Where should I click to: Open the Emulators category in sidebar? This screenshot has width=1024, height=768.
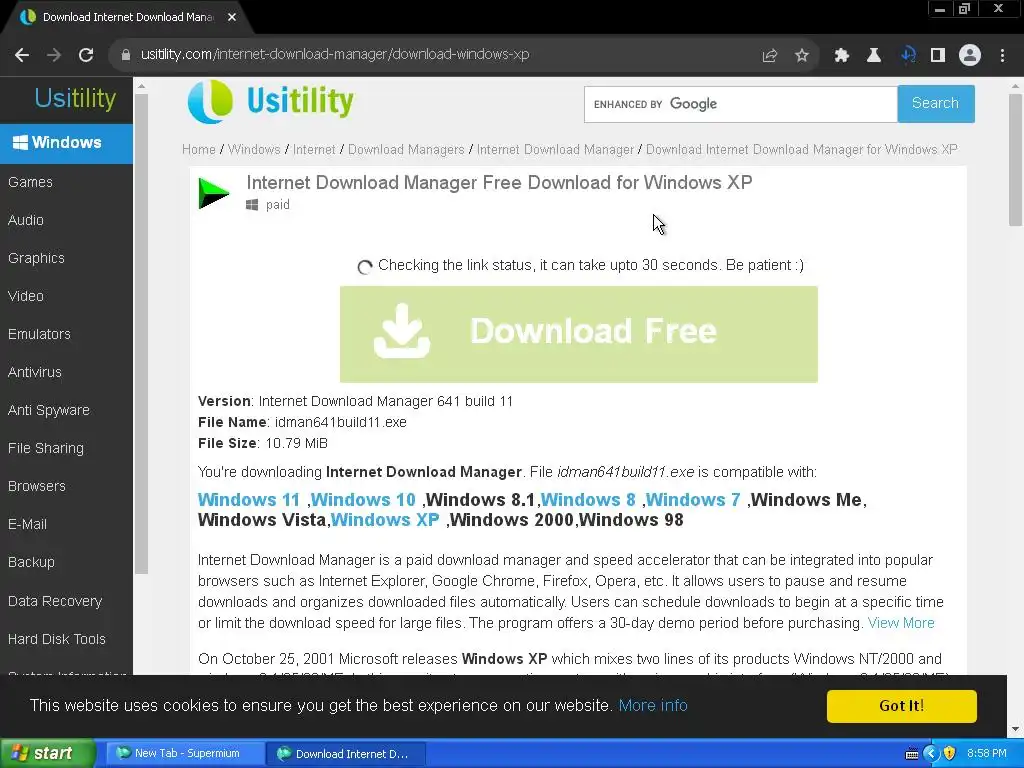39,334
